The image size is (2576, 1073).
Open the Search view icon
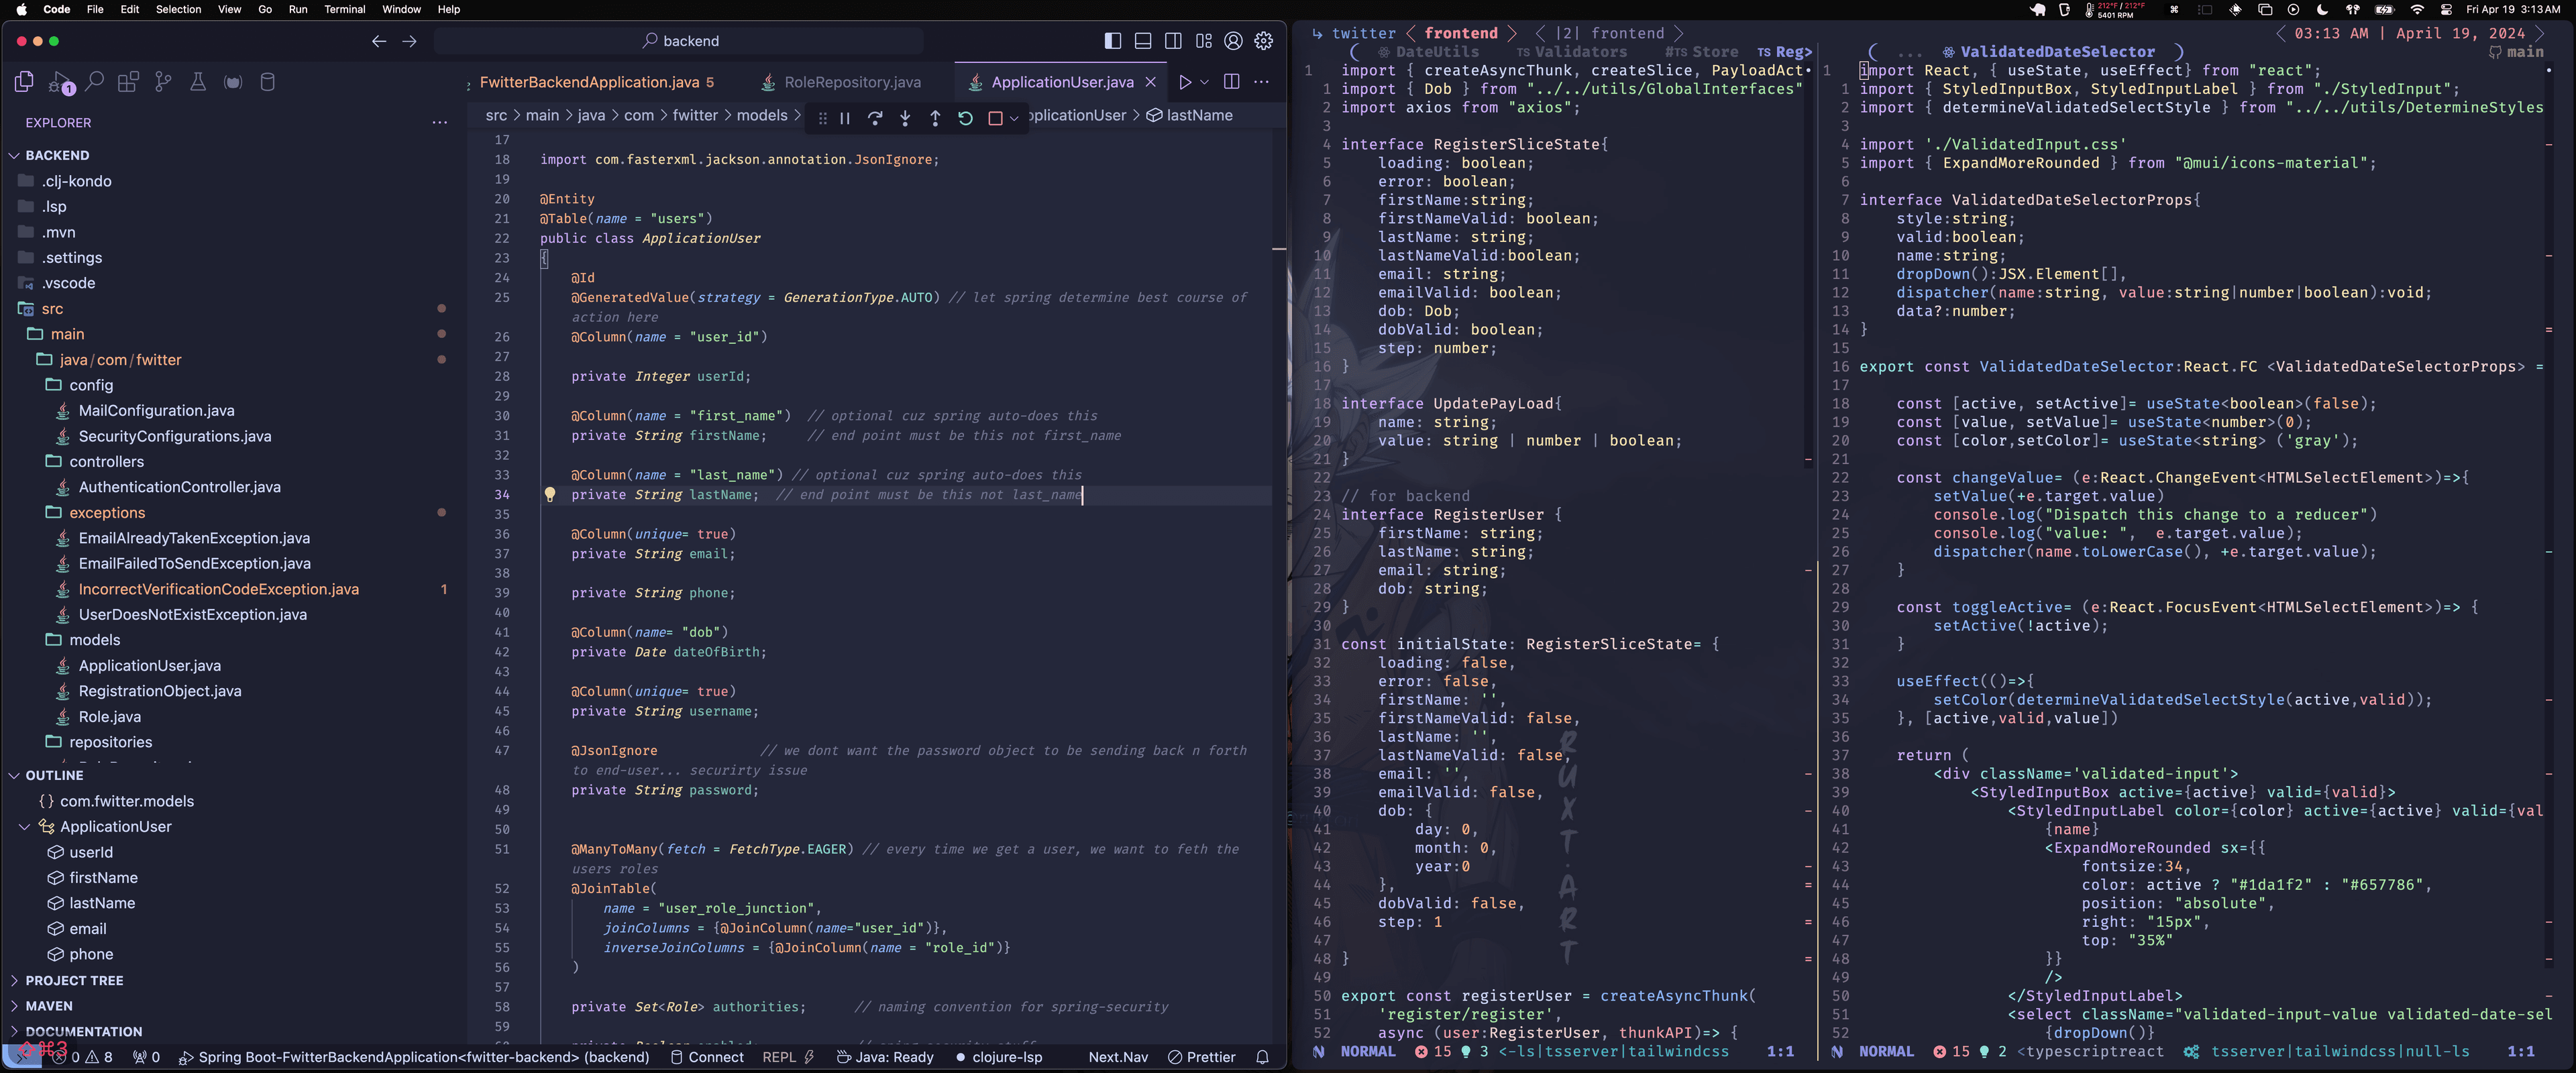(95, 82)
